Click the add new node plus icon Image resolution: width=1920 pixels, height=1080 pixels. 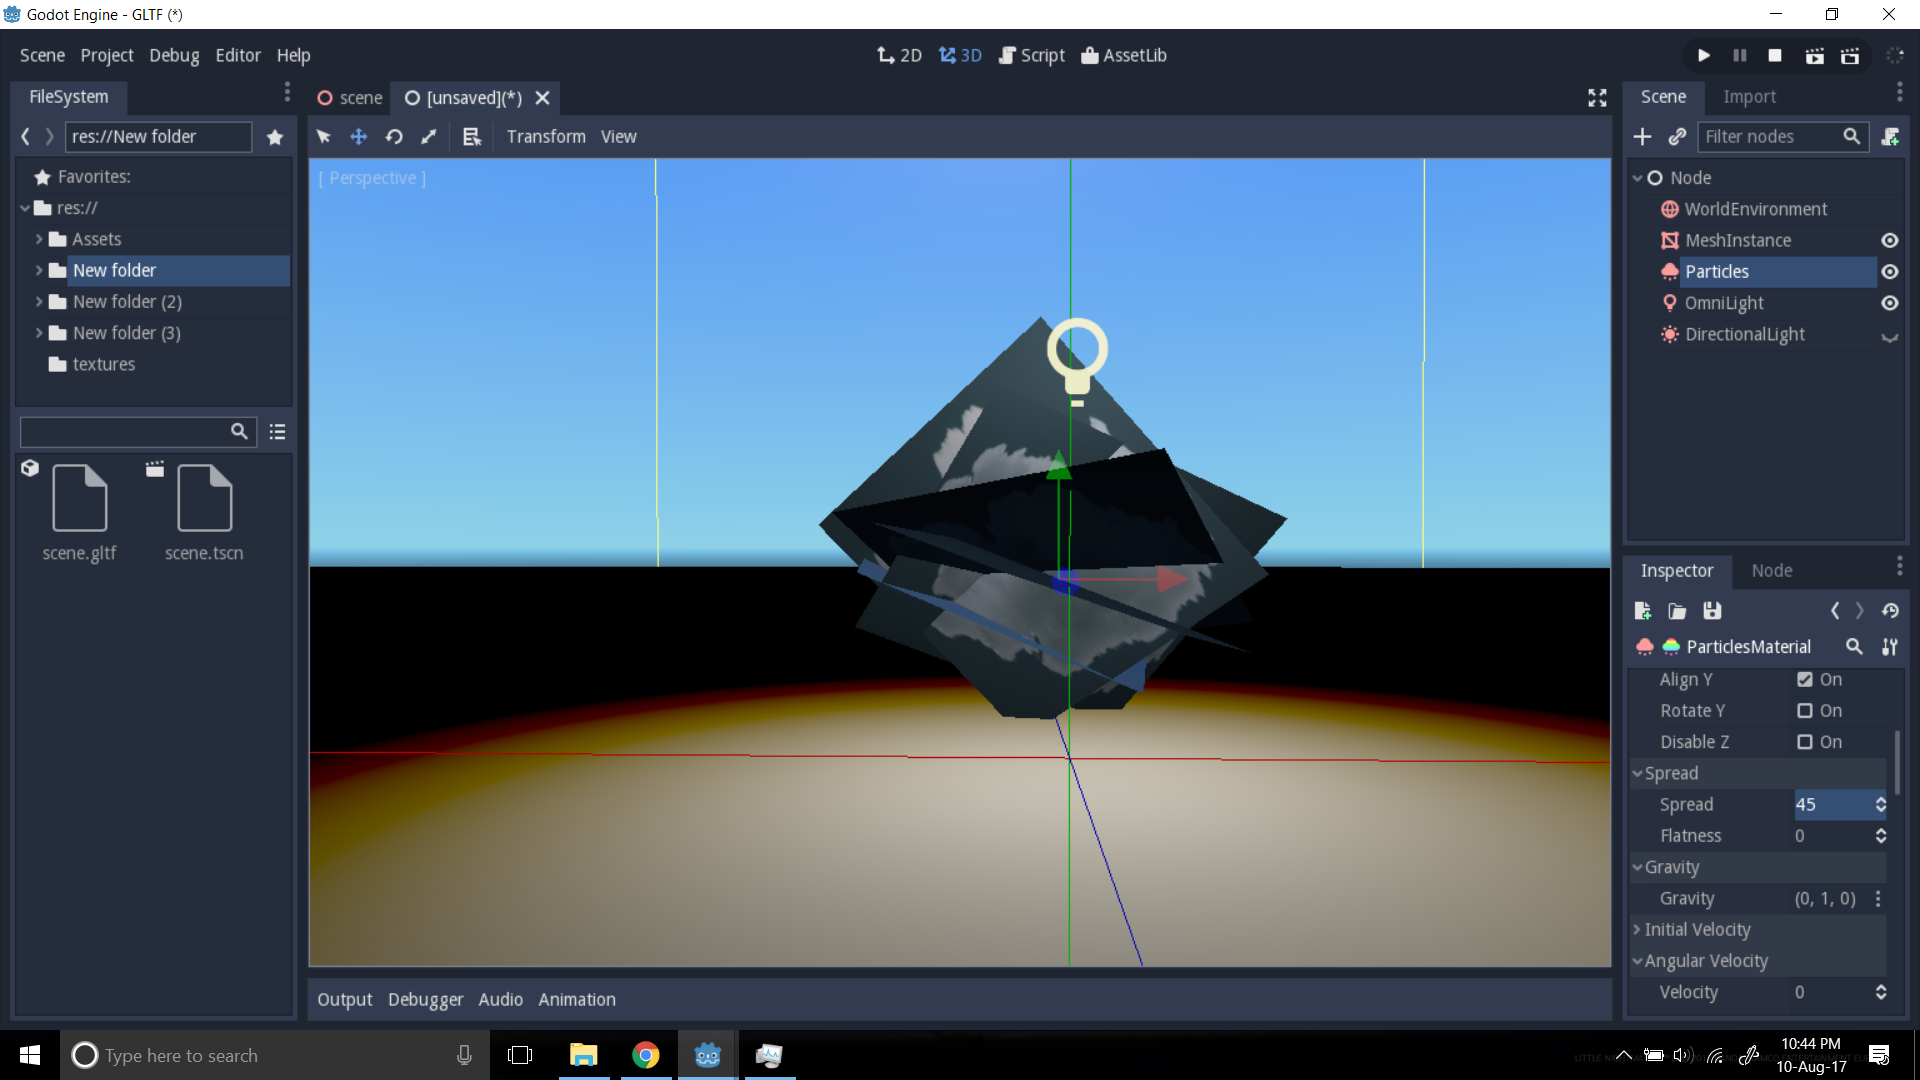pyautogui.click(x=1642, y=137)
